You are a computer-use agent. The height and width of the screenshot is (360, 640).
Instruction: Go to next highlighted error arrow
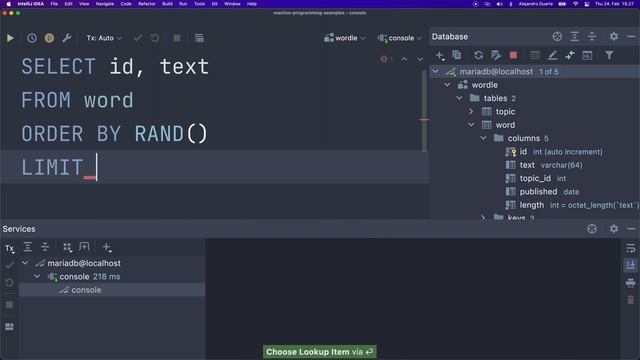(x=420, y=59)
